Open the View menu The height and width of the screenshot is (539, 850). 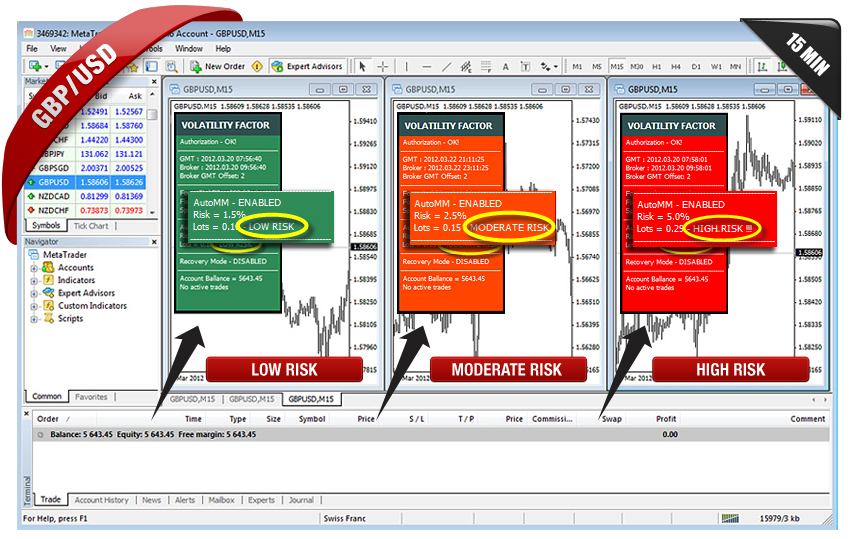[x=58, y=48]
